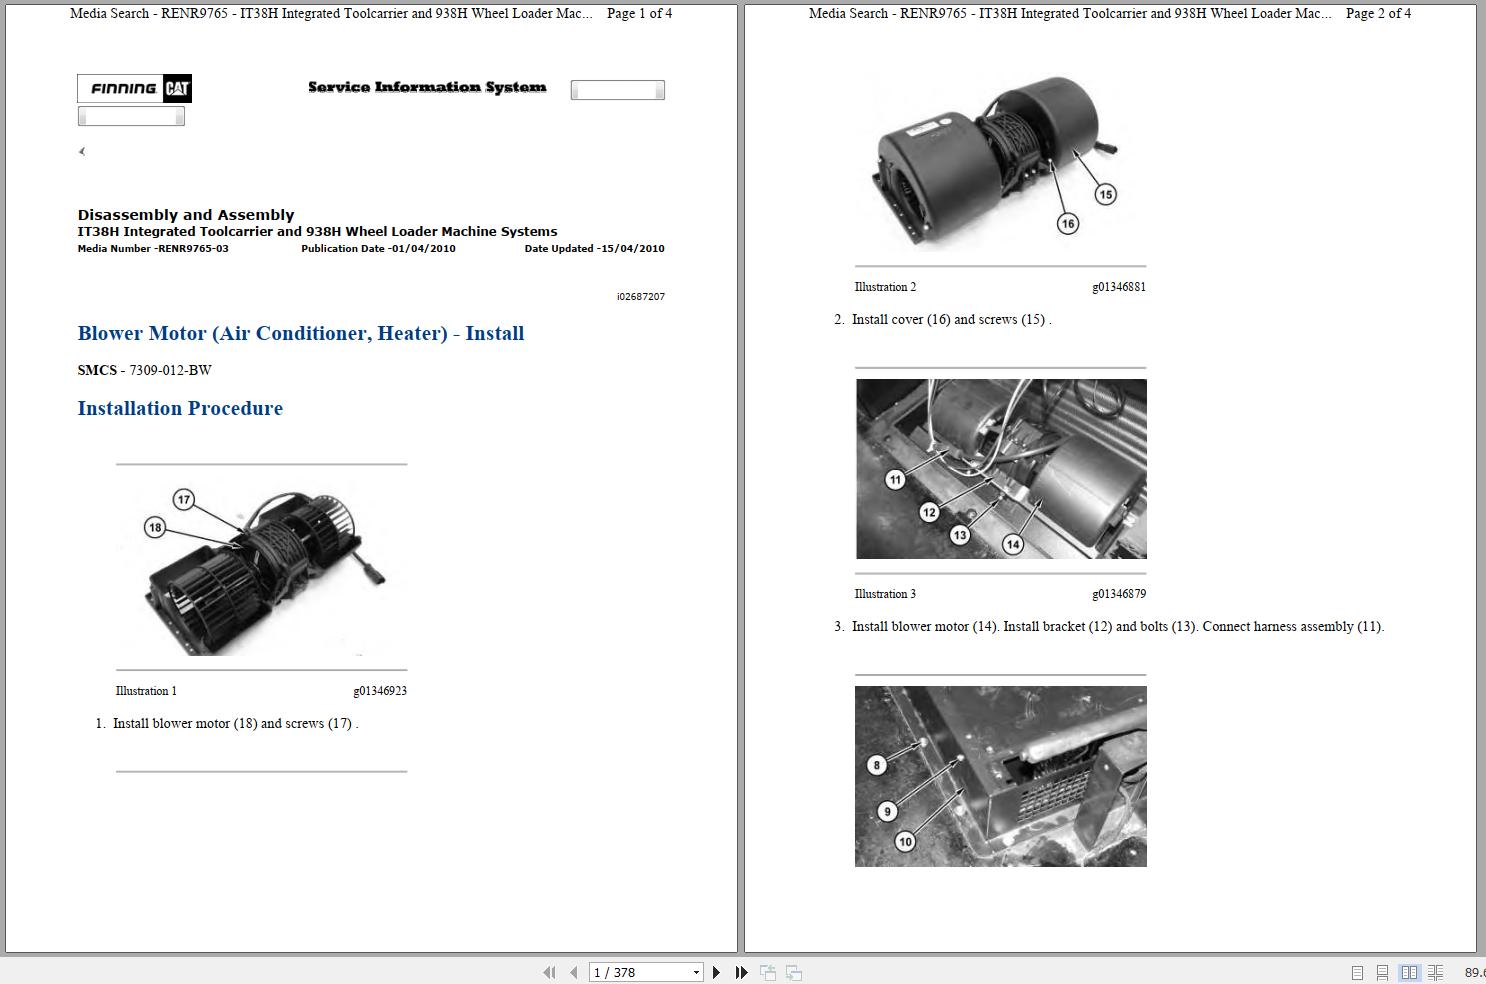
Task: Enable the two-page facing view mode
Action: coord(1410,971)
